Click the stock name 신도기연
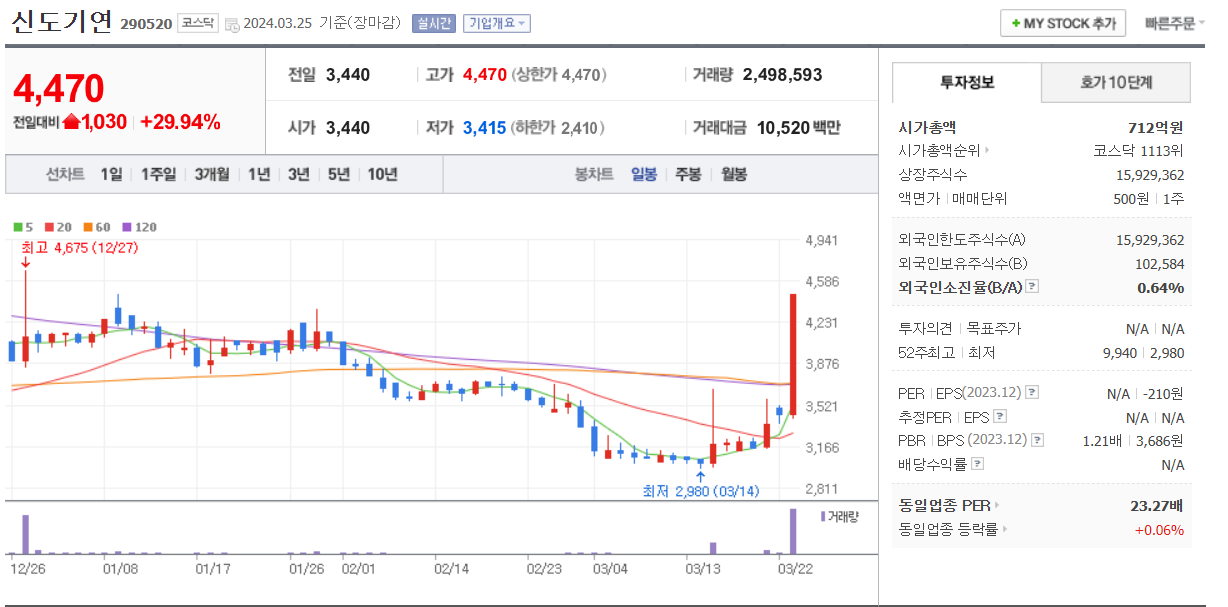The height and width of the screenshot is (607, 1228). (61, 22)
